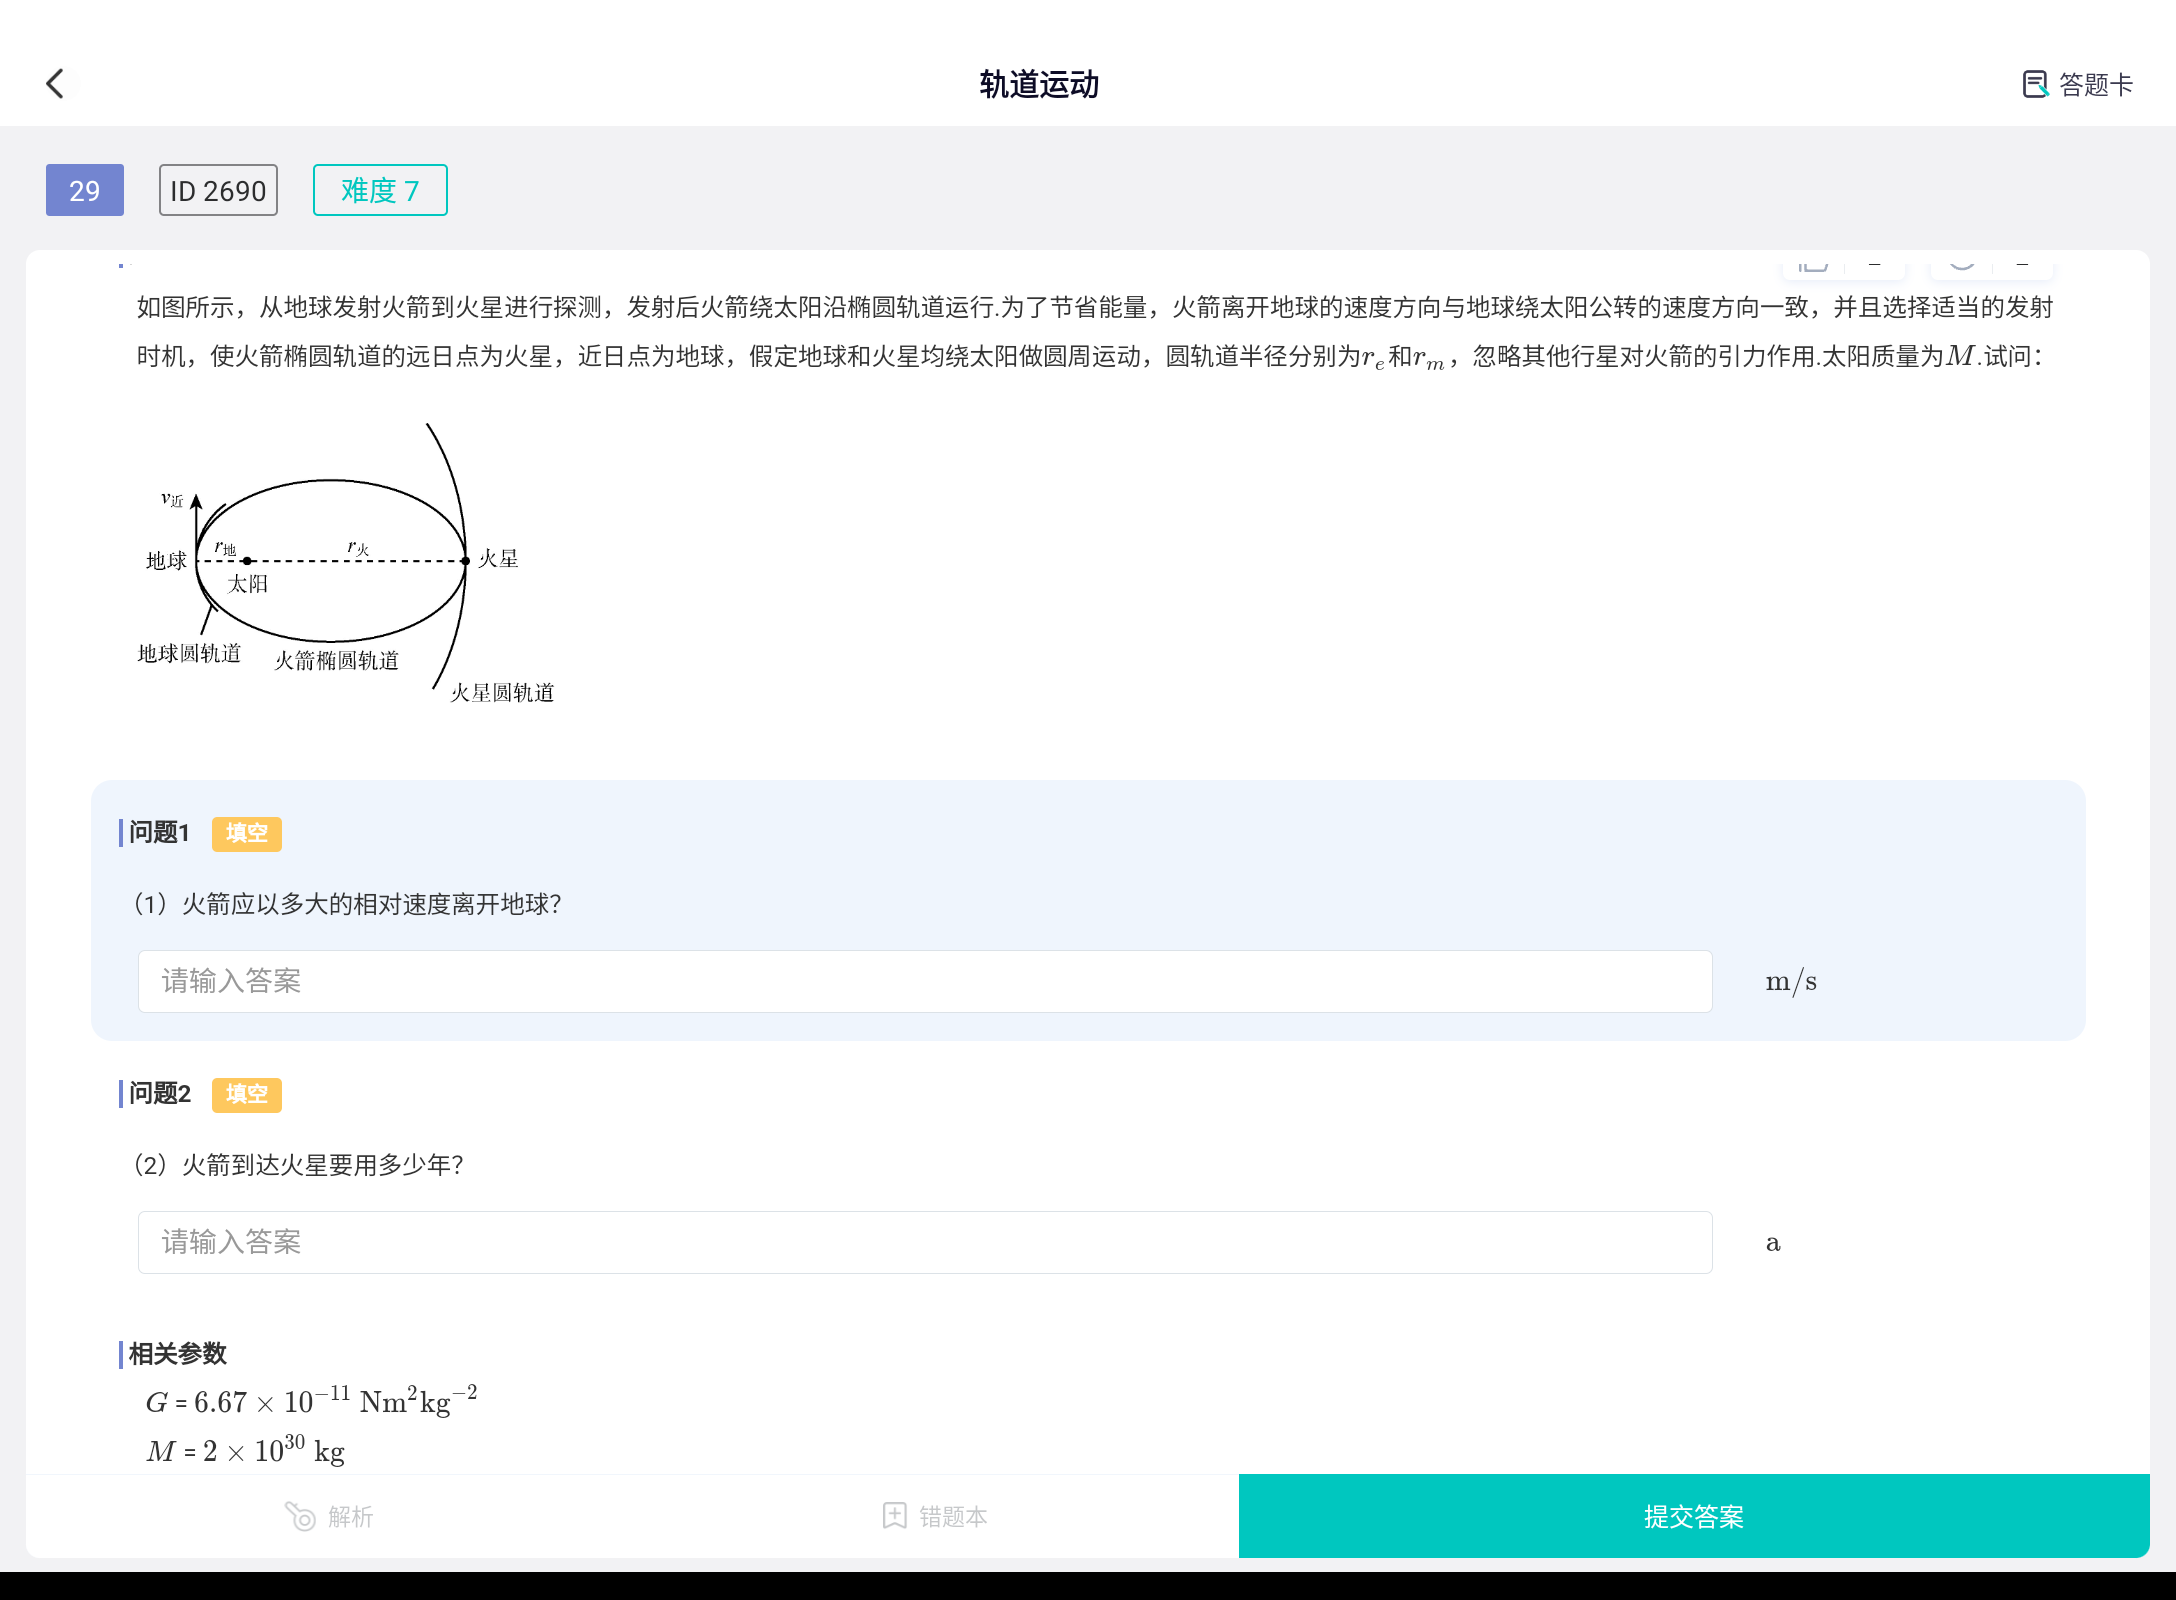This screenshot has height=1600, width=2176.
Task: Click the 答题卡 text label
Action: coord(2096,85)
